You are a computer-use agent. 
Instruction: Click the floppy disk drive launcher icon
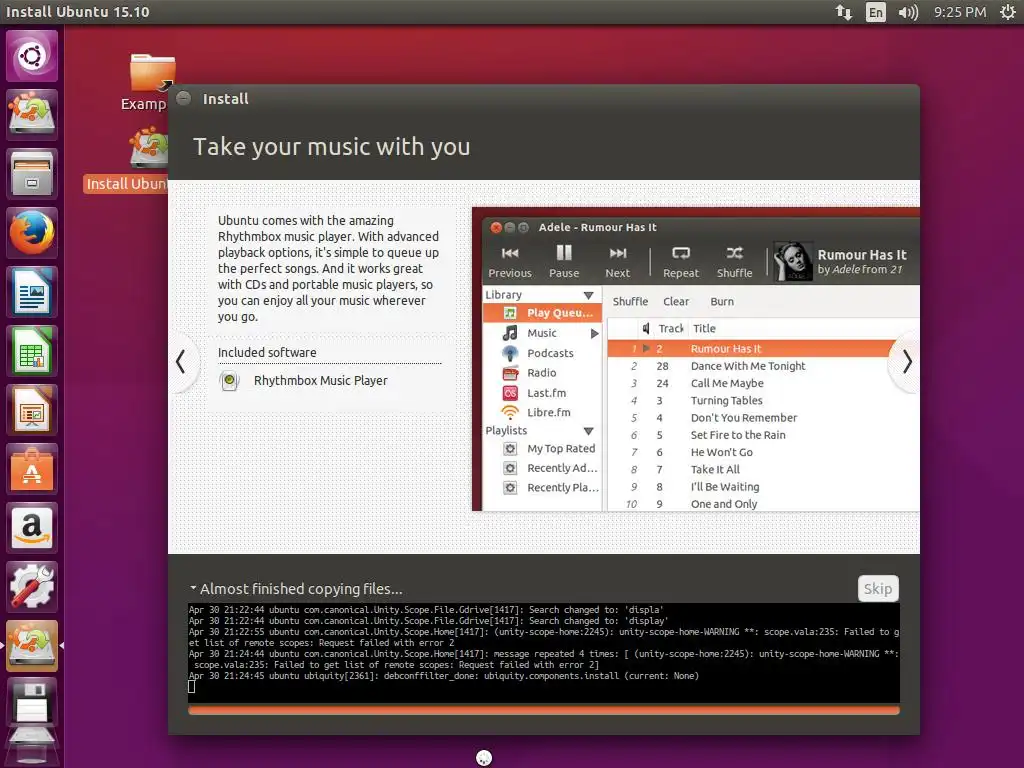coord(31,703)
